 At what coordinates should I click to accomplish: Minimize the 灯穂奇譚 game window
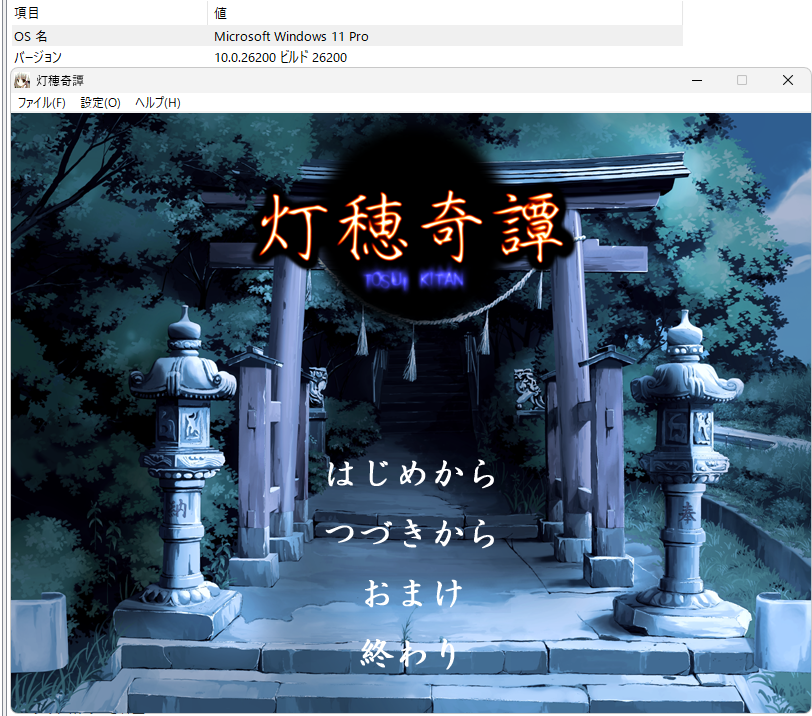click(697, 80)
